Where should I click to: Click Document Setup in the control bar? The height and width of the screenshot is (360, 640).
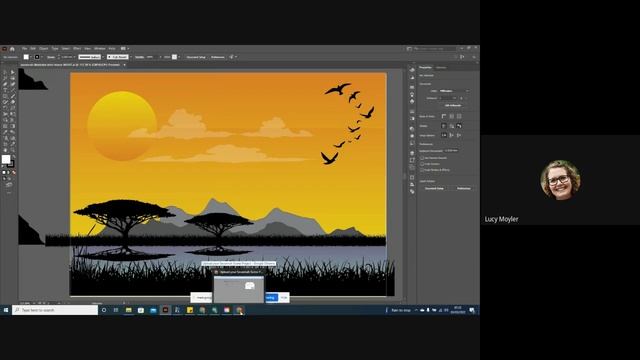[x=196, y=57]
